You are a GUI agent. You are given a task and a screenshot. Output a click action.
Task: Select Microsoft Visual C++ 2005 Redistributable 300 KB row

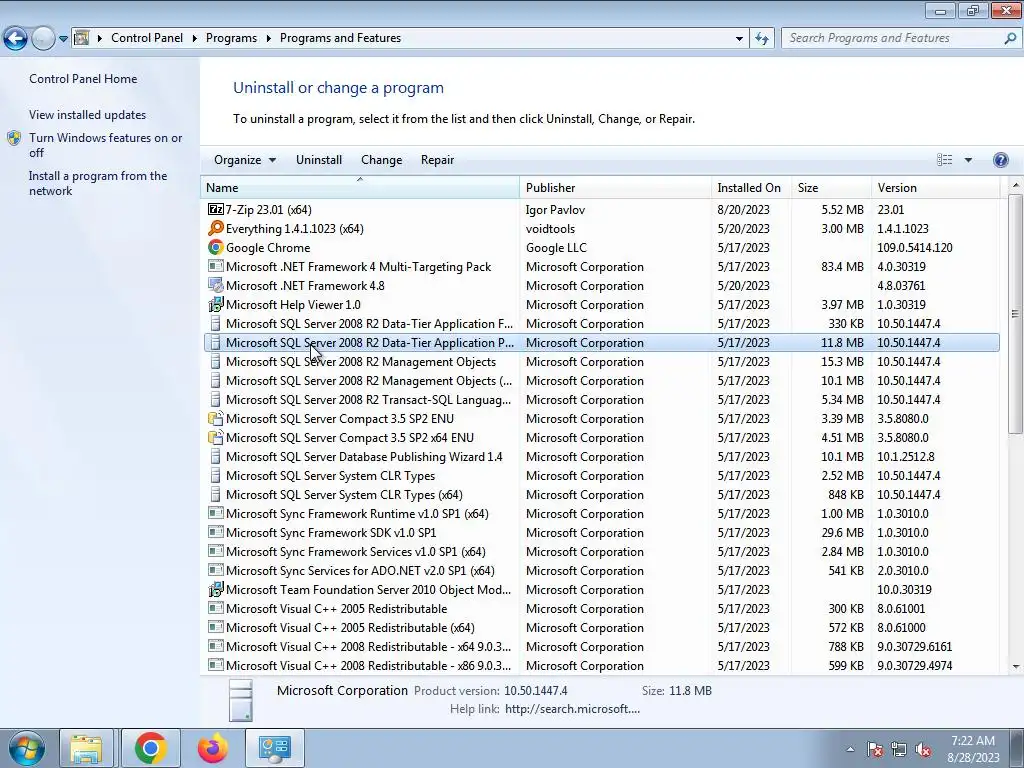click(601, 609)
